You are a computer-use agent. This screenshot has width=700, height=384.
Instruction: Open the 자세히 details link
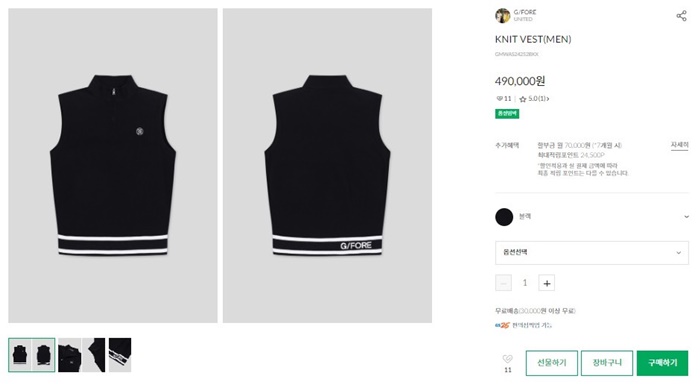pos(679,145)
